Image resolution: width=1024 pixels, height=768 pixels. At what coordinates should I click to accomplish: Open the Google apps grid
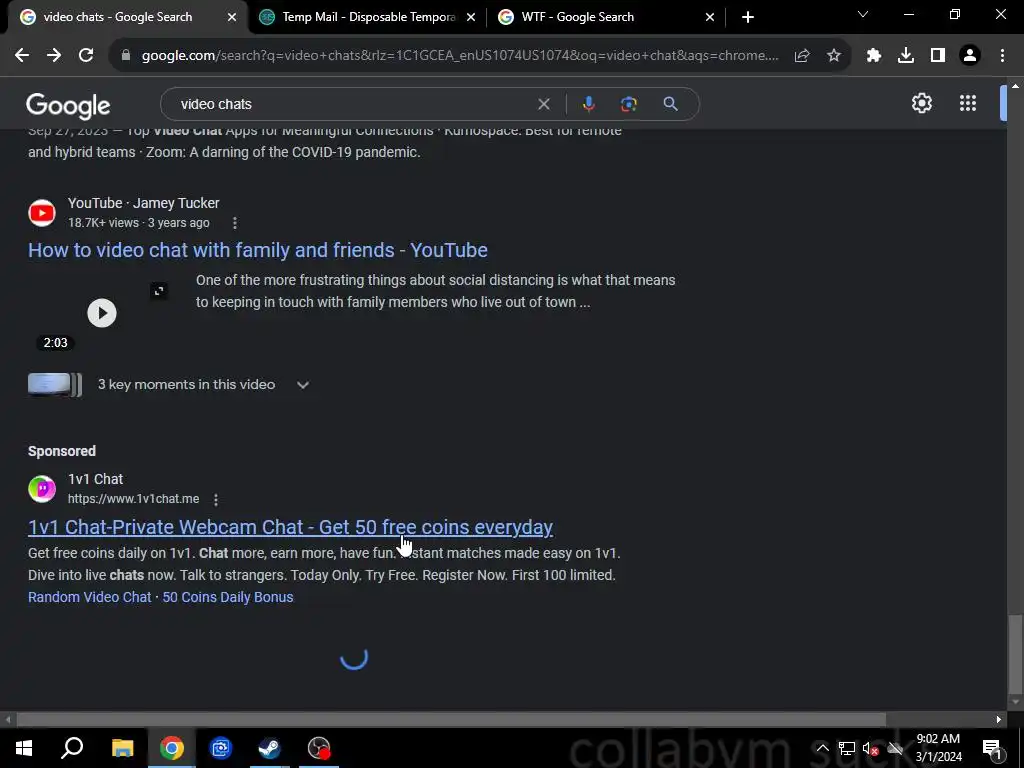[x=968, y=103]
